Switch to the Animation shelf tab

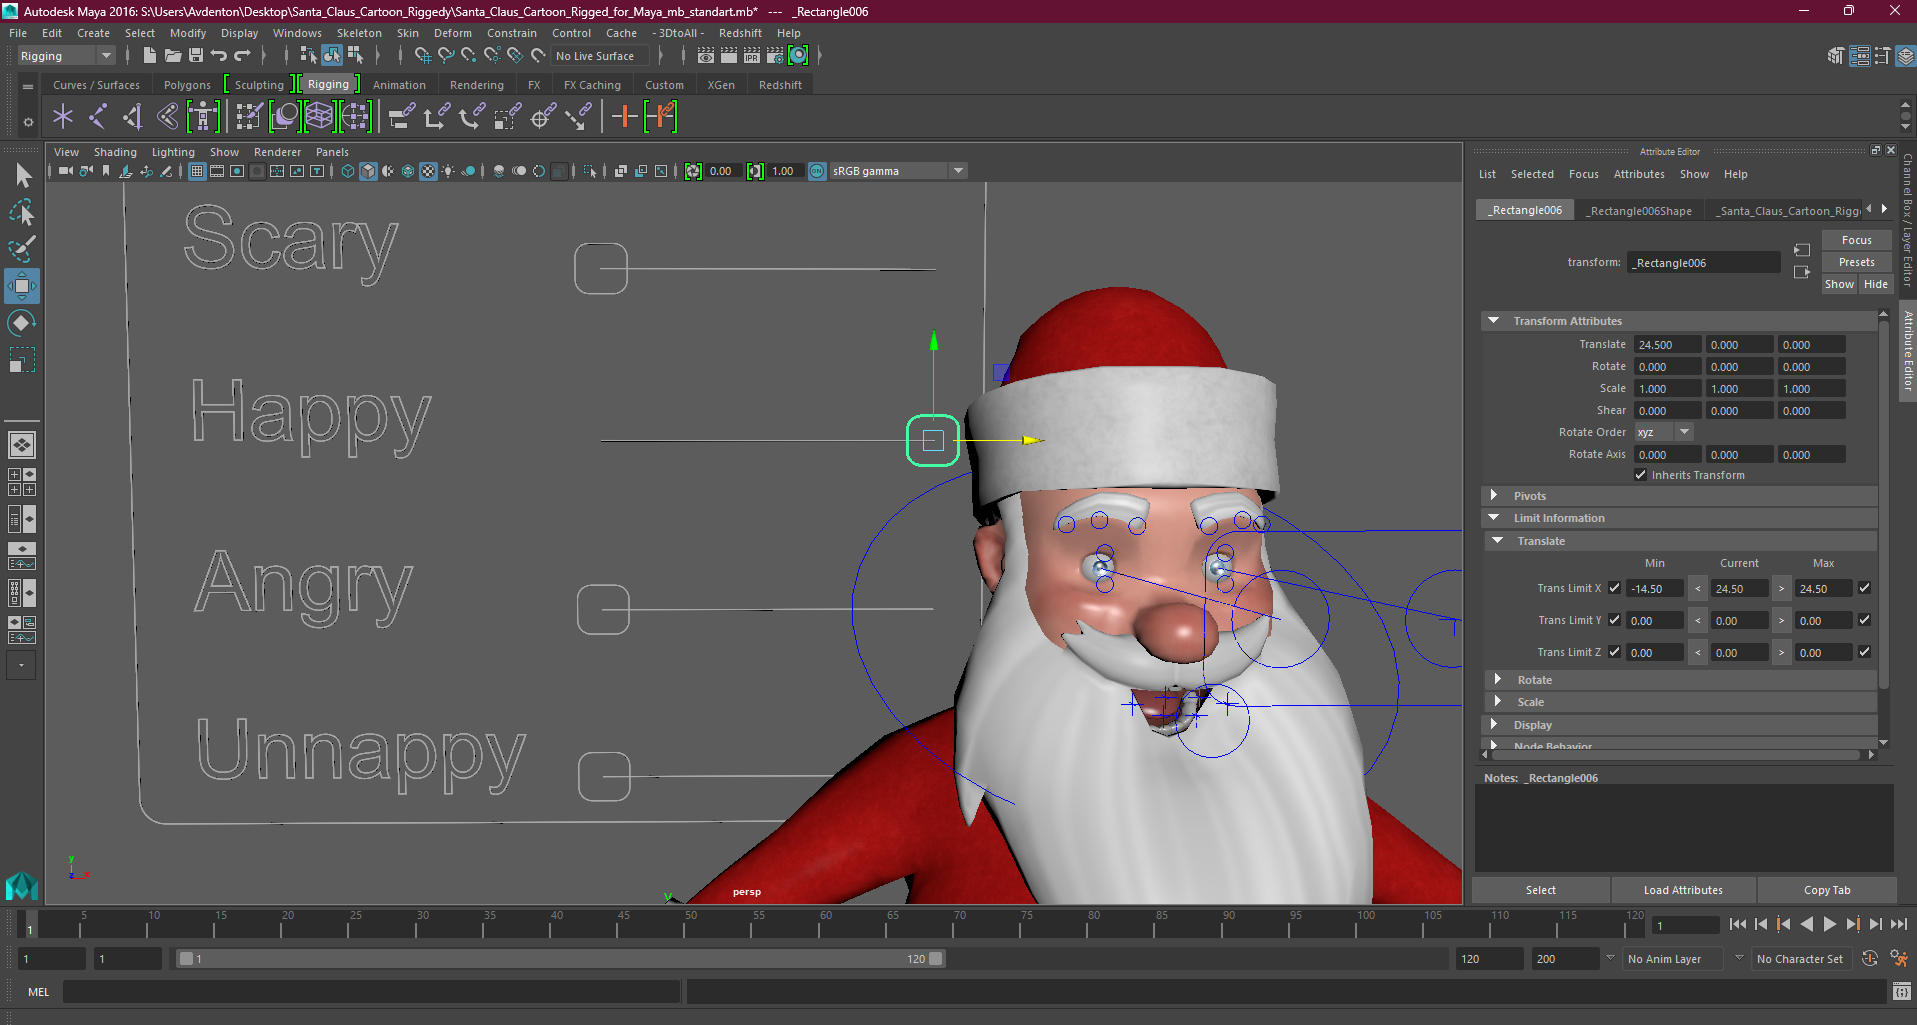coord(399,85)
